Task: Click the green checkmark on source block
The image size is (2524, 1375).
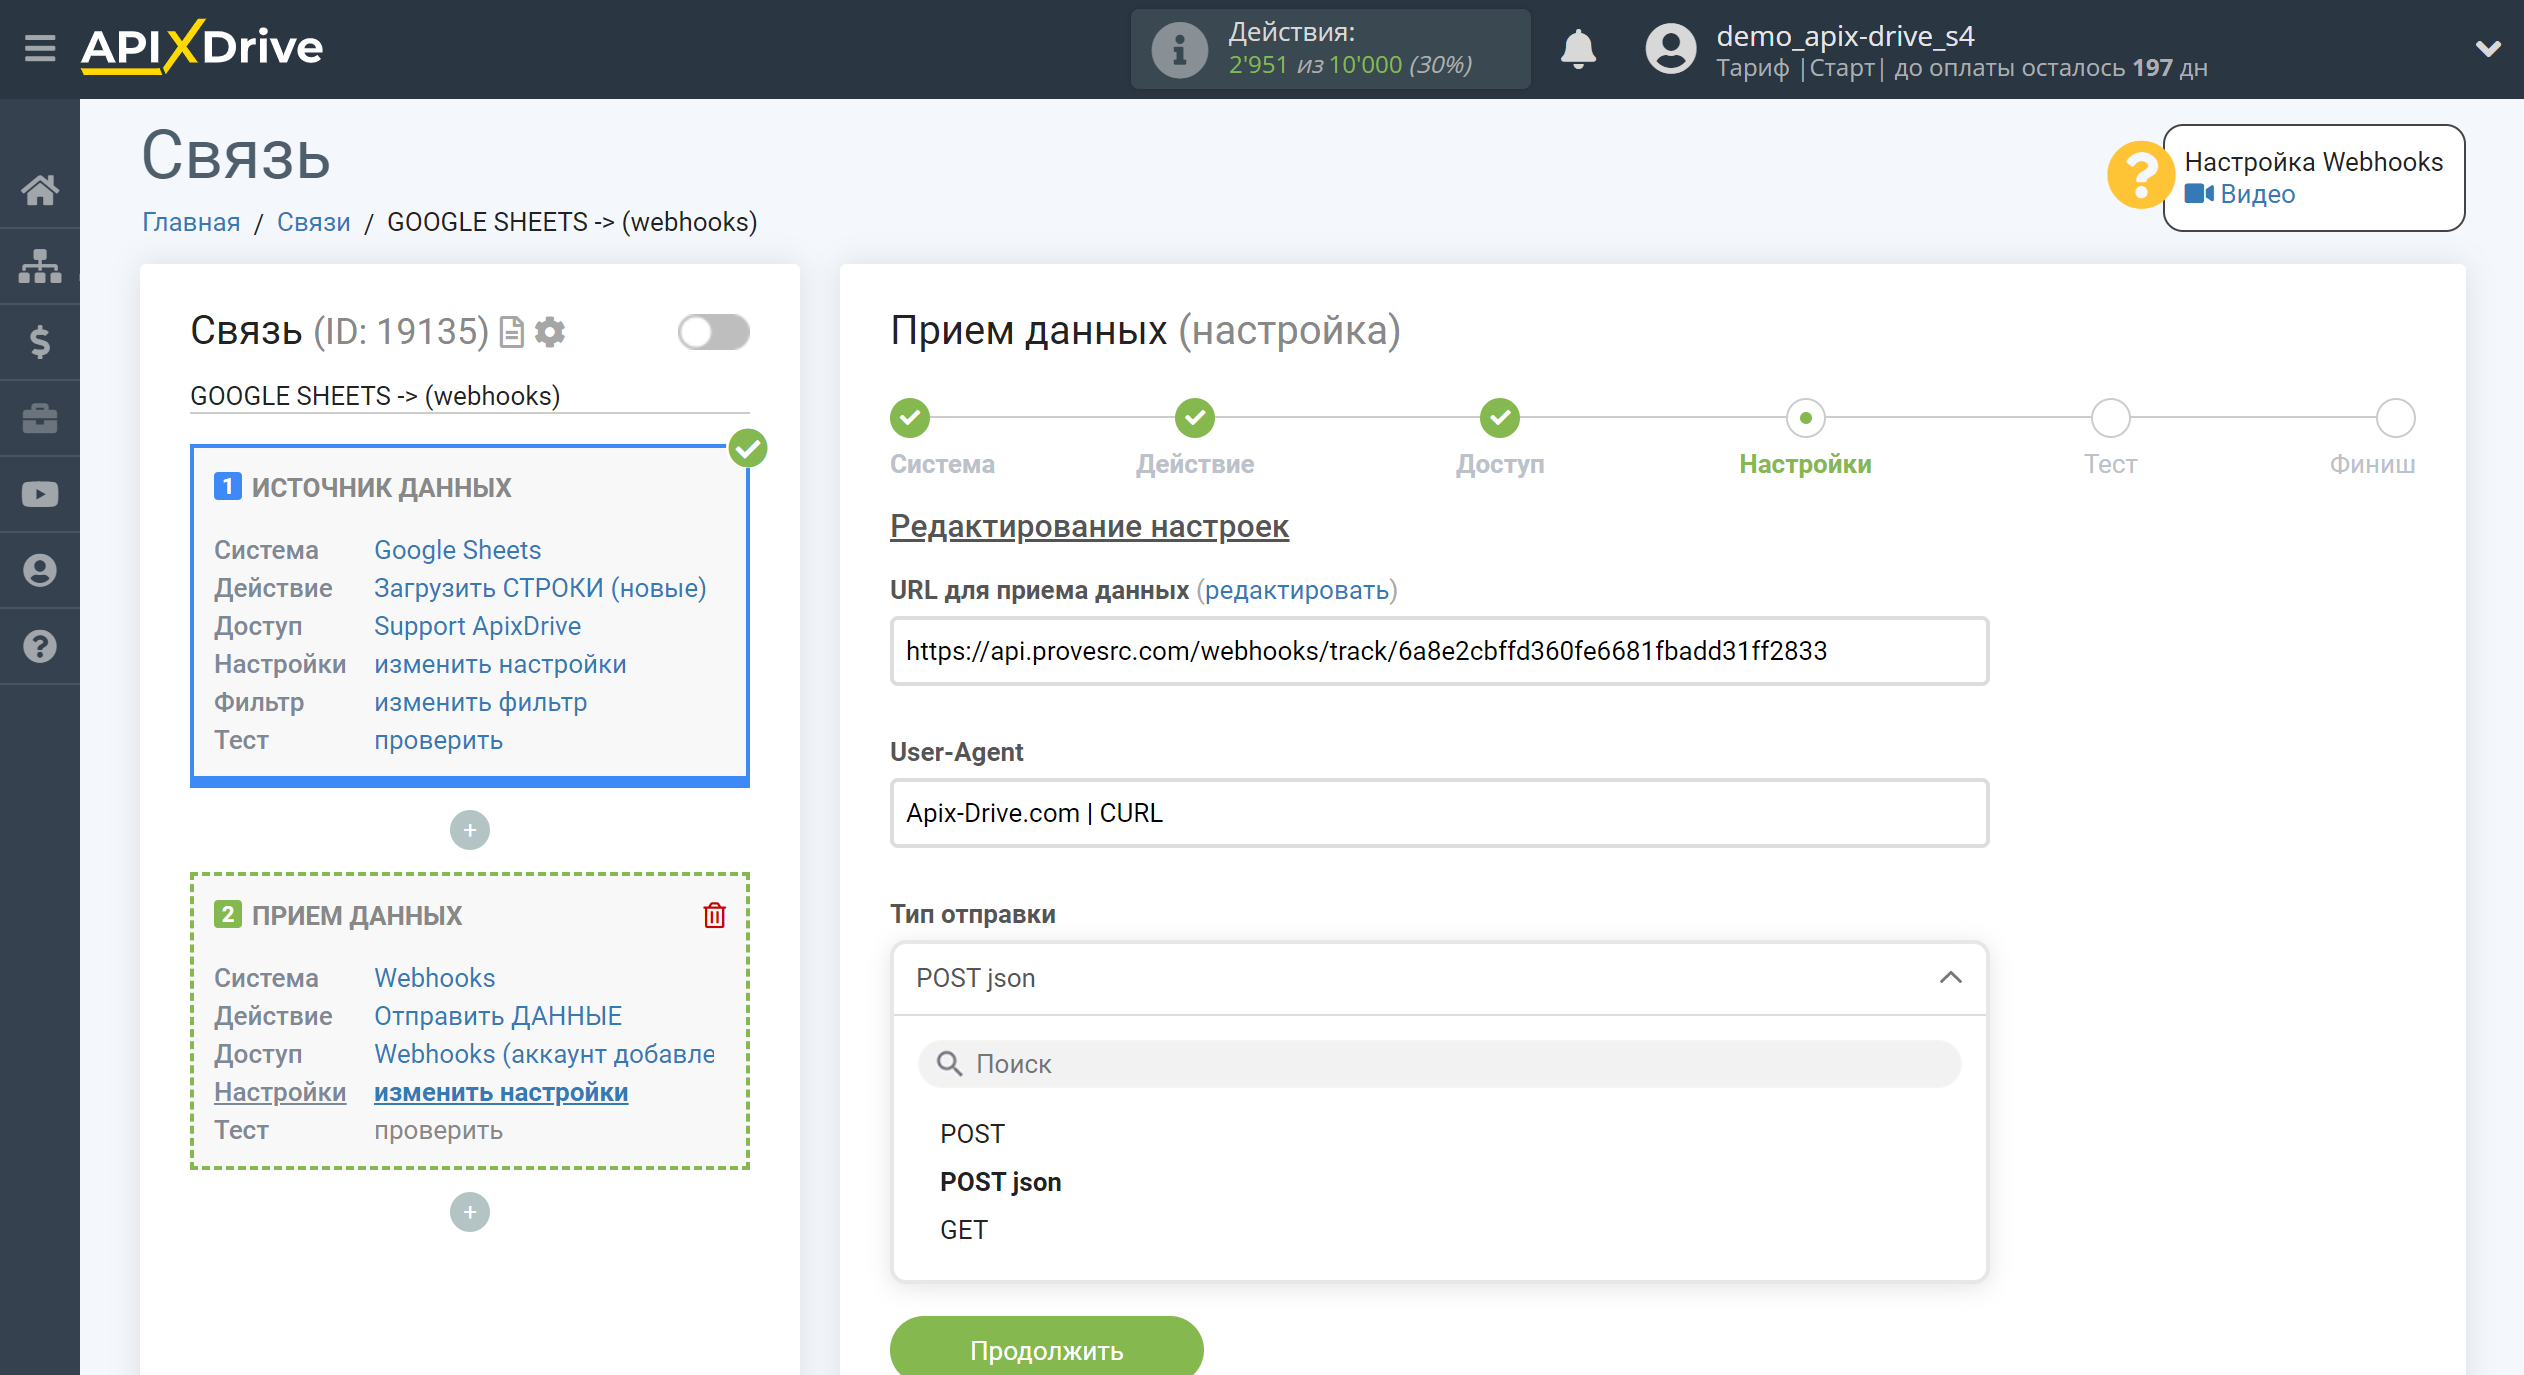Action: pyautogui.click(x=748, y=448)
